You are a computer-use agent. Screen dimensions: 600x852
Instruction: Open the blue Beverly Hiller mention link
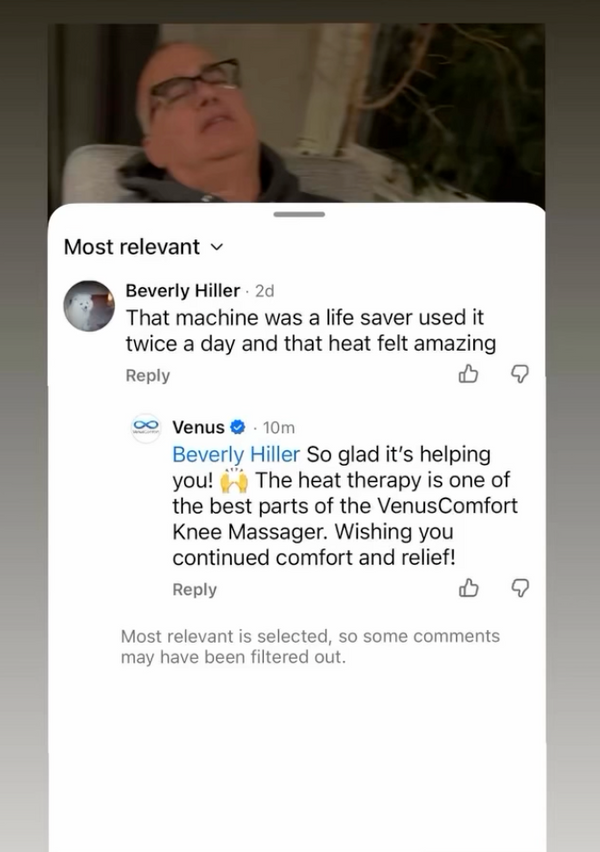(236, 454)
